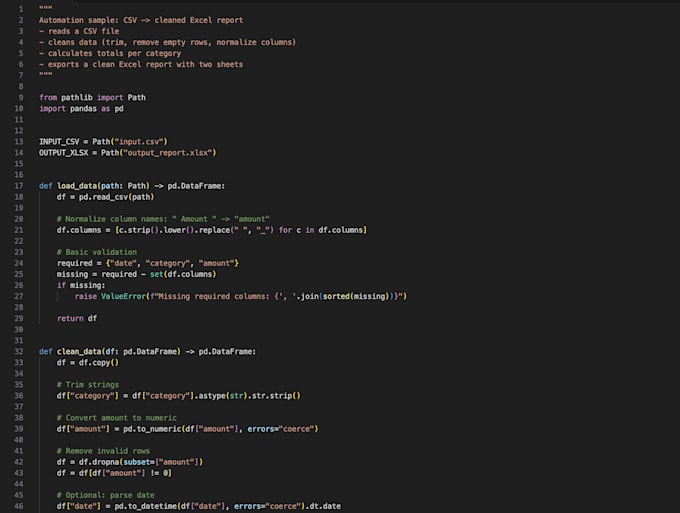Click line number 32 in the gutter

tap(19, 352)
